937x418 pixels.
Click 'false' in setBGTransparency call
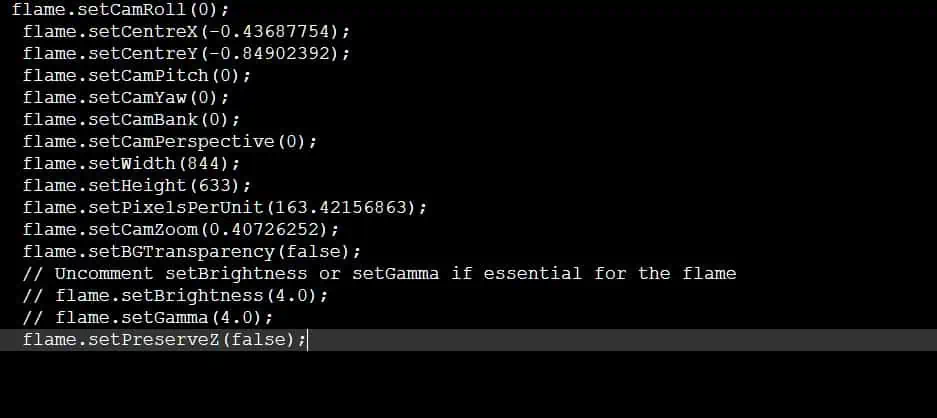coord(311,252)
